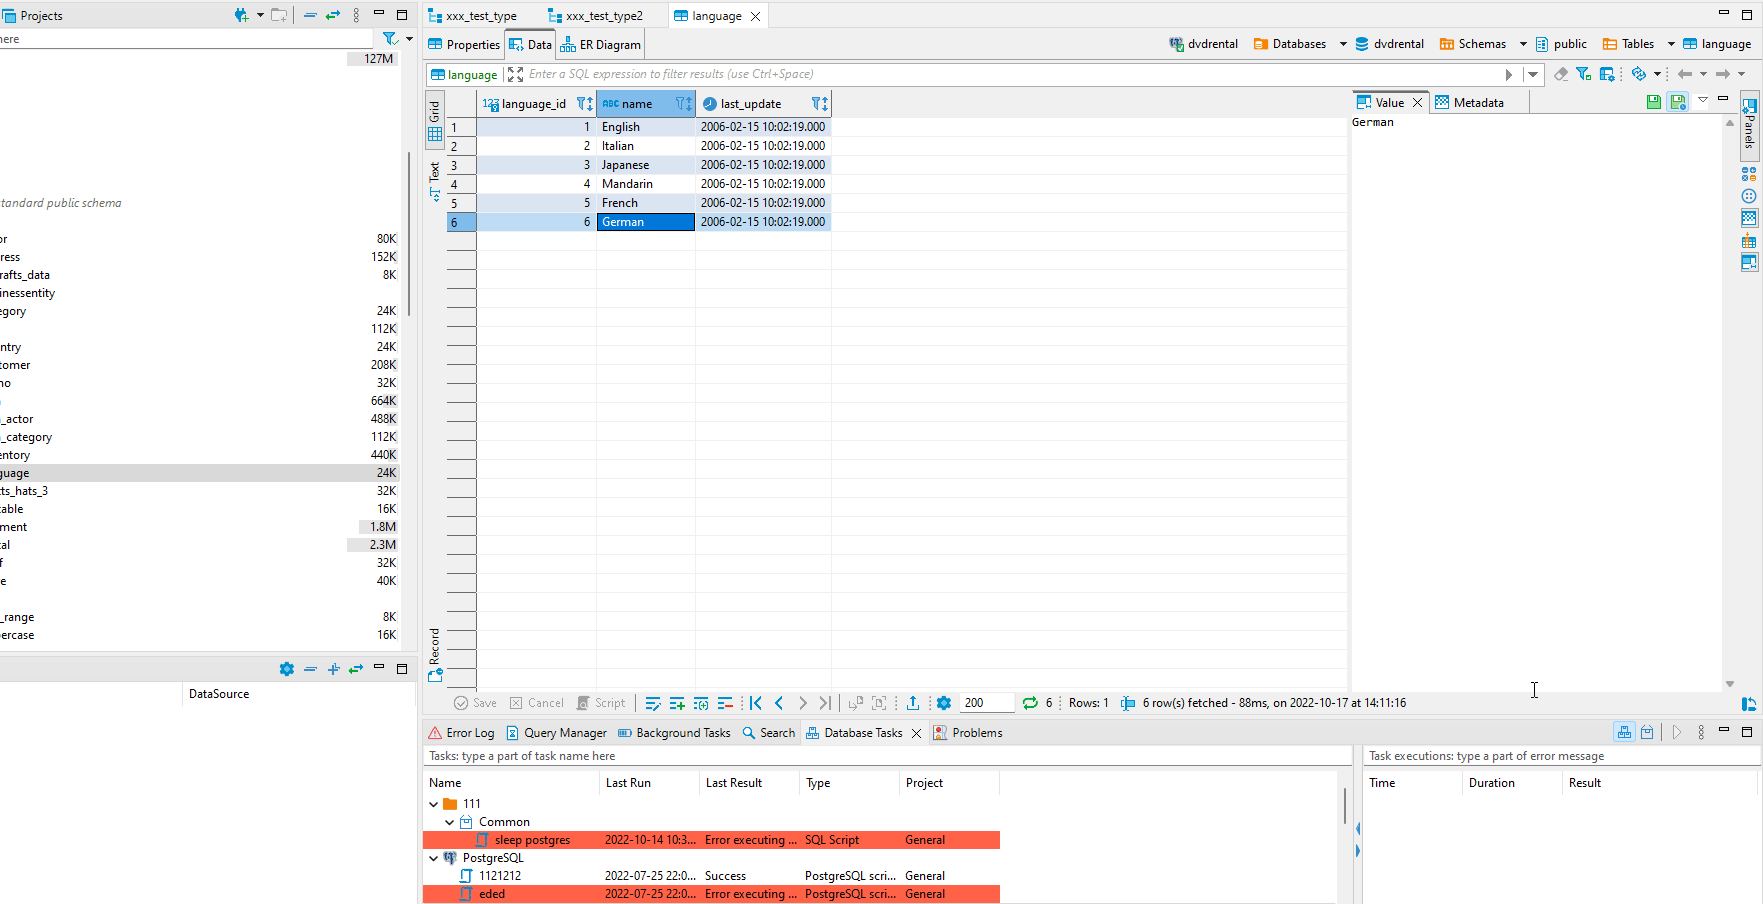The height and width of the screenshot is (904, 1763).
Task: Toggle the Metadata tab in Value panel
Action: tap(1478, 102)
